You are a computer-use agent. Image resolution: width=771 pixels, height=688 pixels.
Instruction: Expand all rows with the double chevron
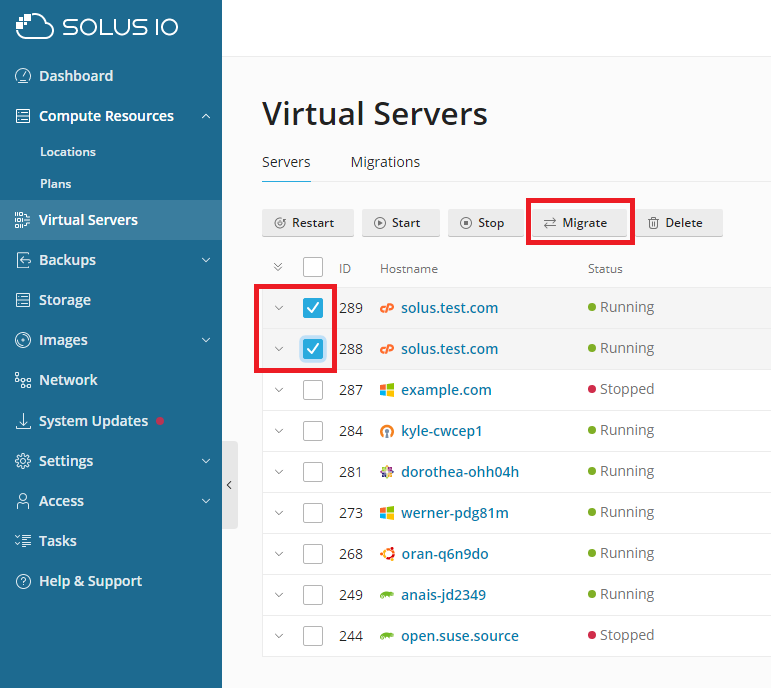[x=278, y=267]
